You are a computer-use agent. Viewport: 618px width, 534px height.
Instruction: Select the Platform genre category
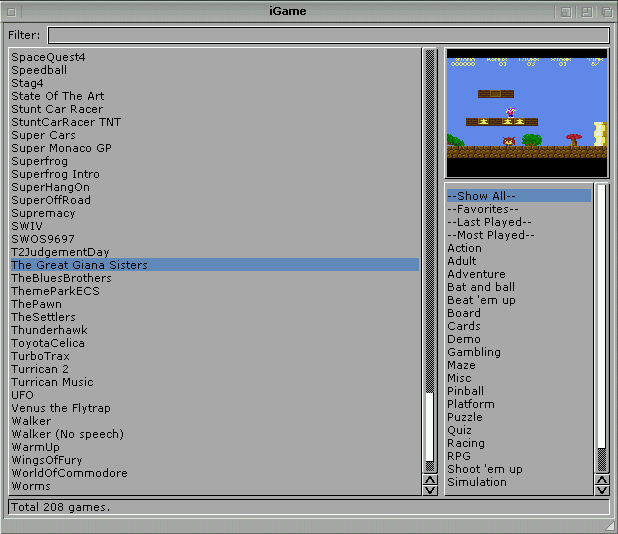[x=470, y=404]
